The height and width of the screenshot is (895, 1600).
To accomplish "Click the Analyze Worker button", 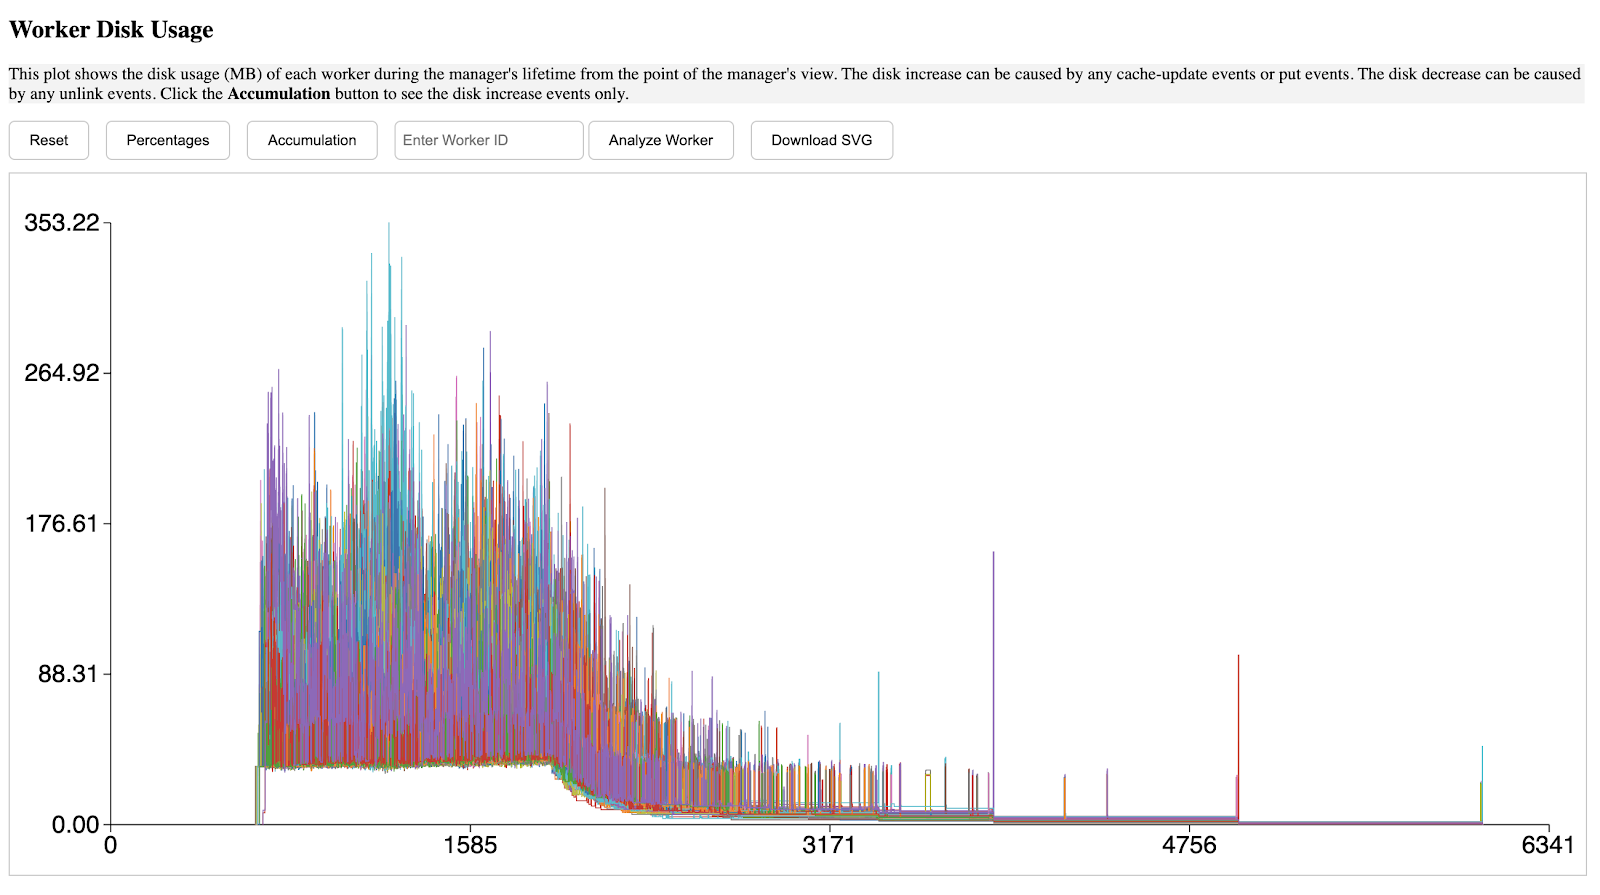I will pyautogui.click(x=660, y=140).
